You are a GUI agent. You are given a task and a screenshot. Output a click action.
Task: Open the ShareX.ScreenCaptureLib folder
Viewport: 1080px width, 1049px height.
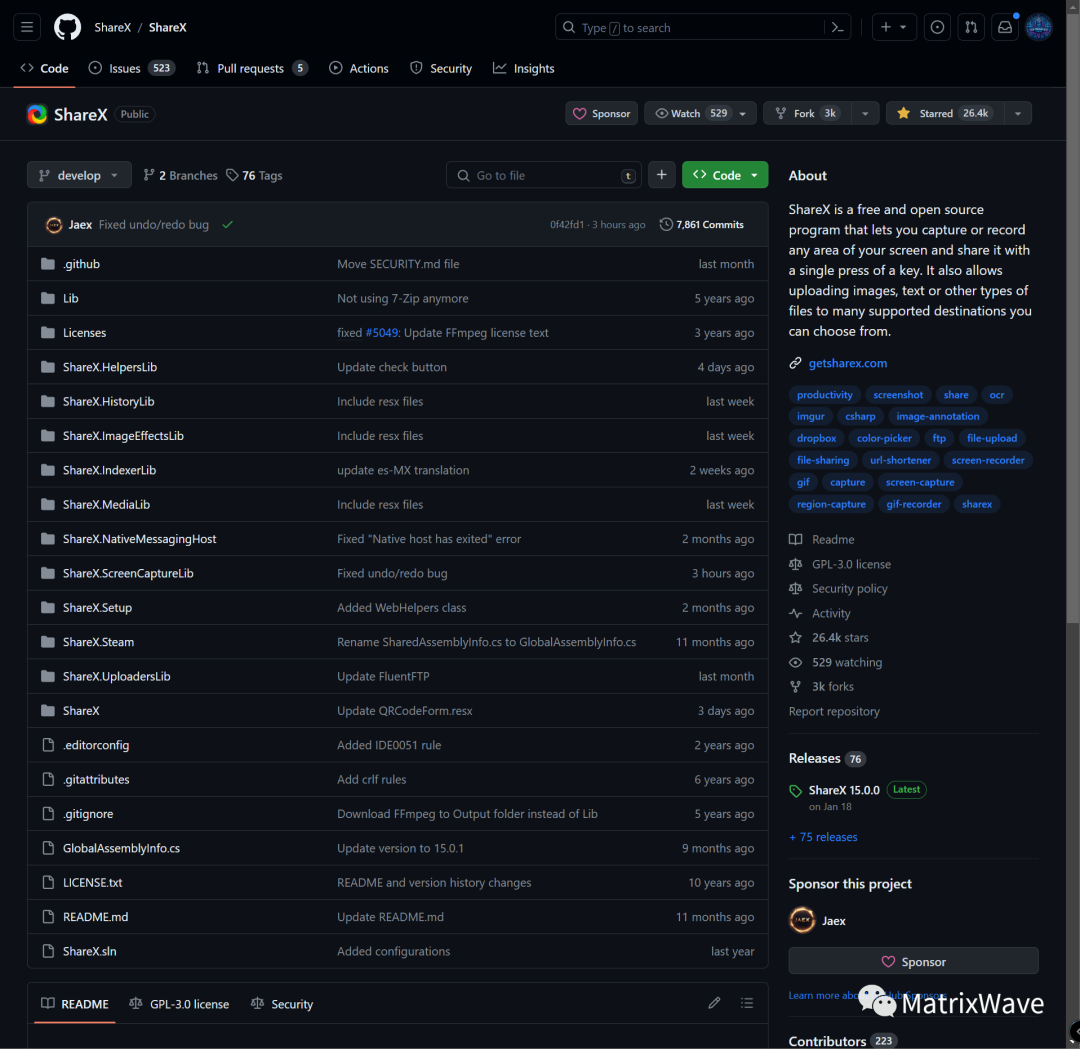[x=128, y=573]
